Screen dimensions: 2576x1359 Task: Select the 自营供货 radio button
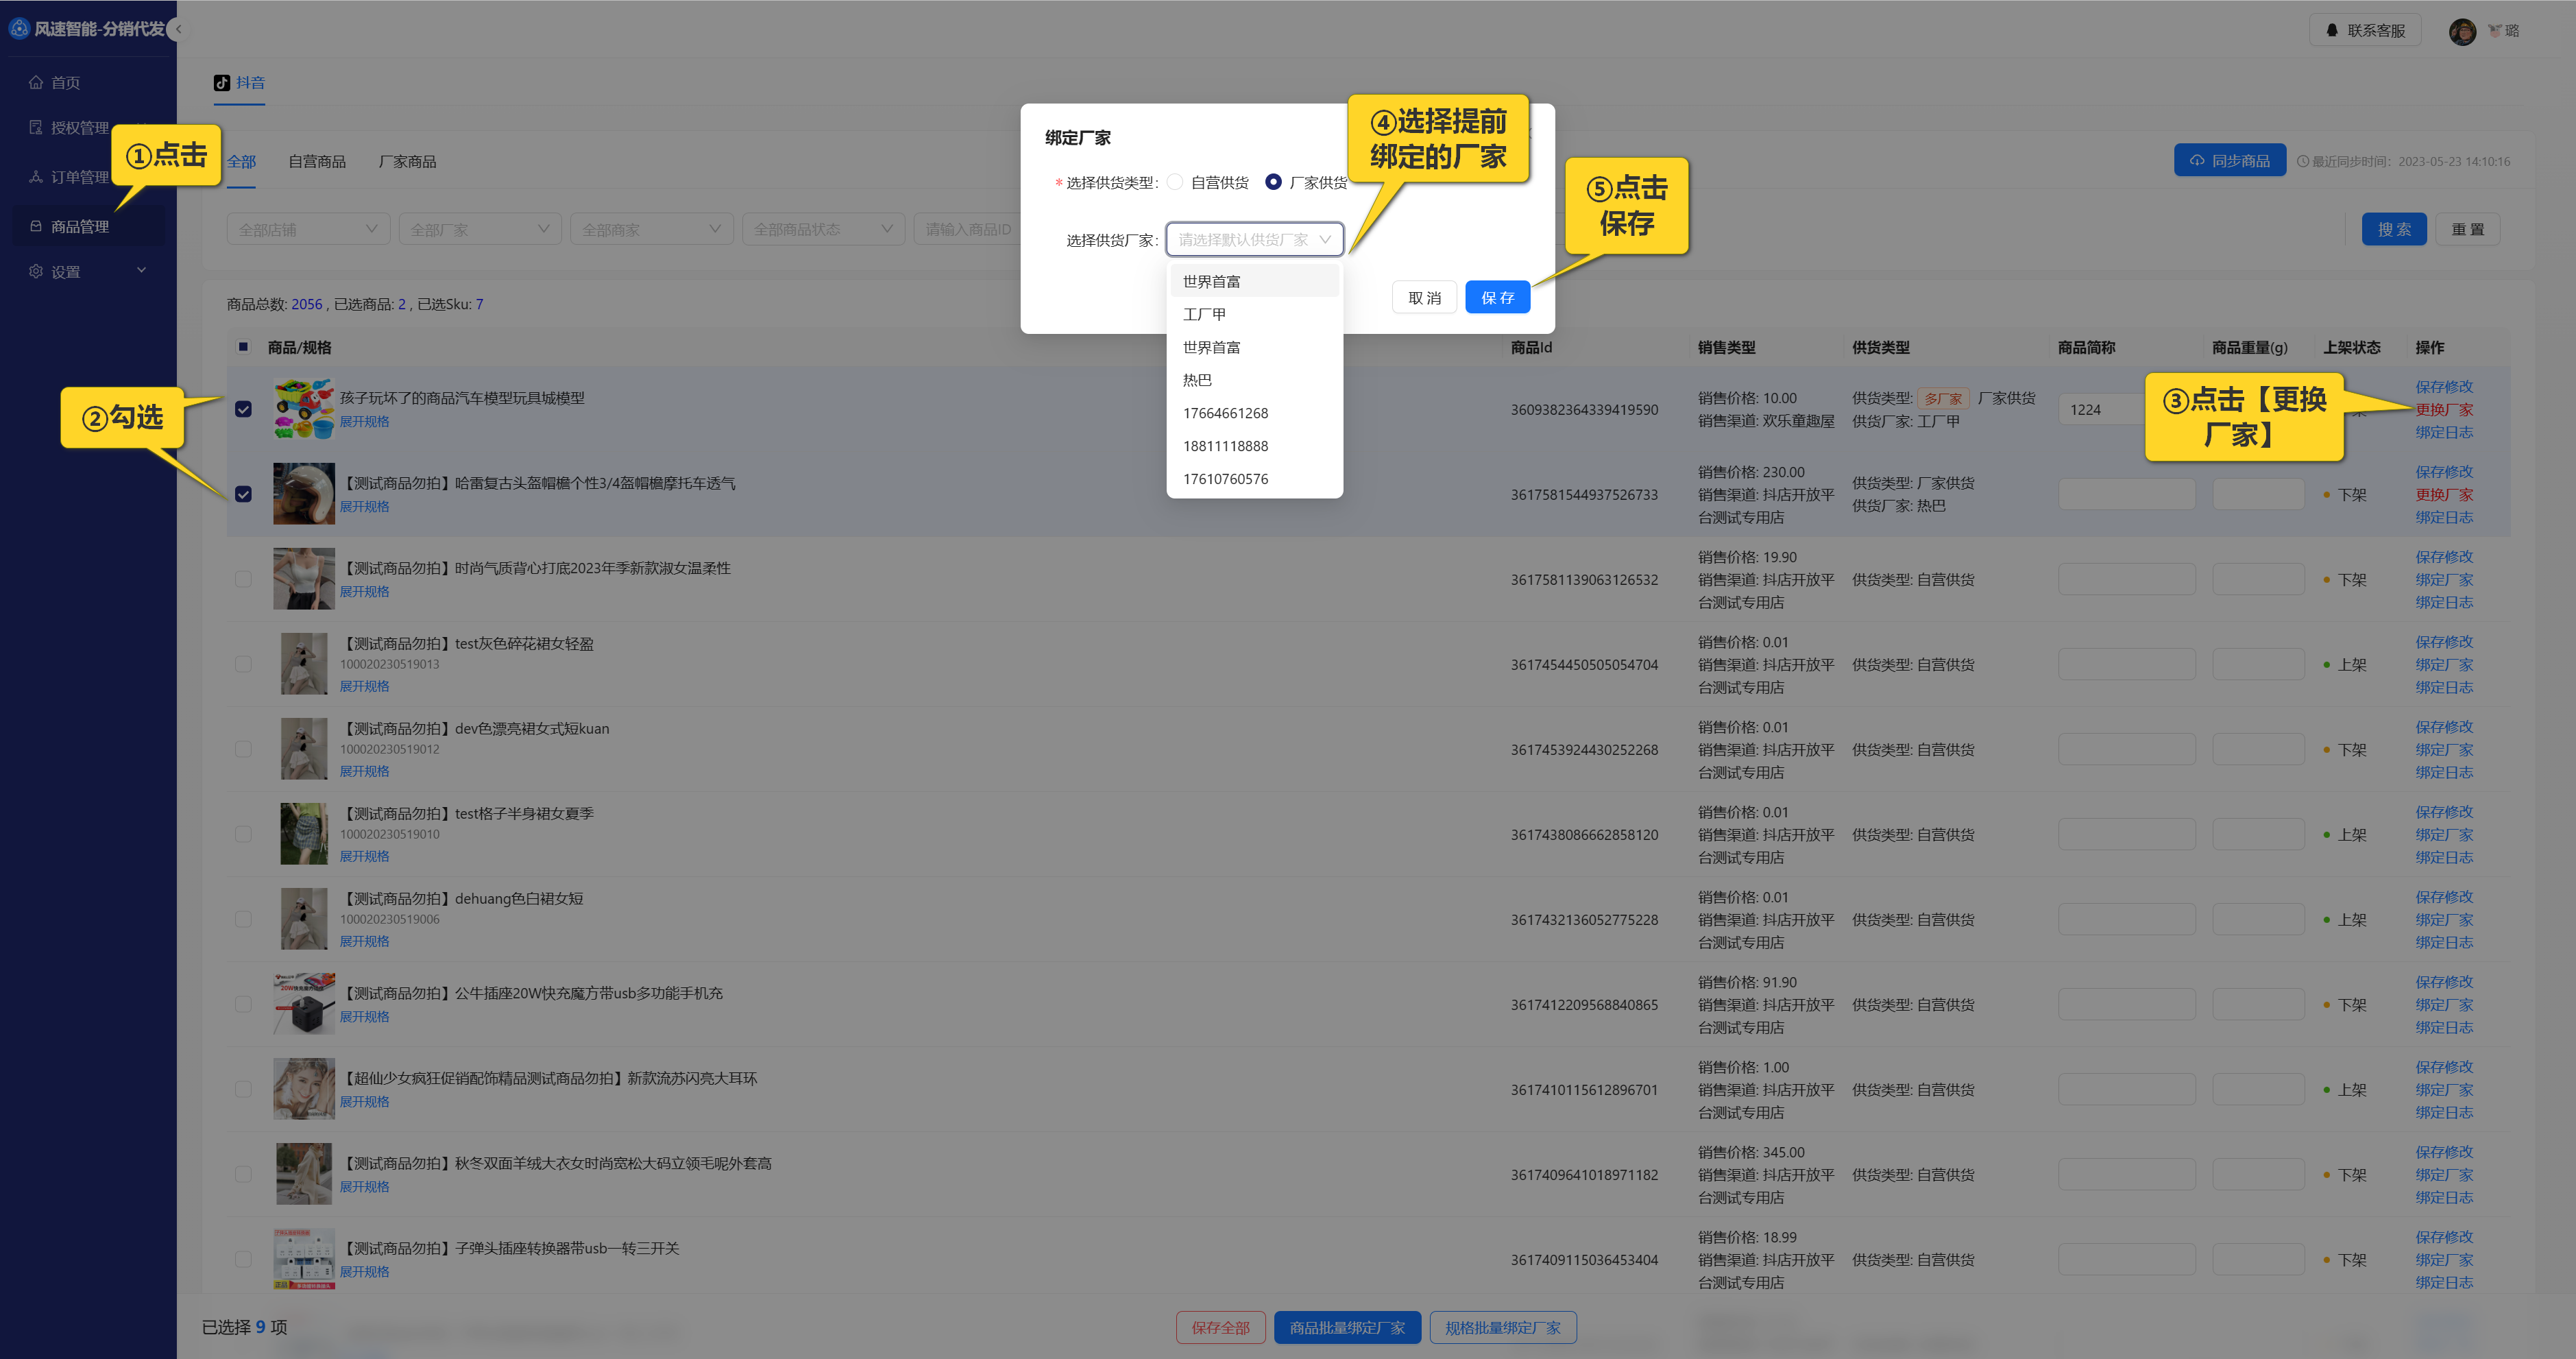pyautogui.click(x=1175, y=182)
